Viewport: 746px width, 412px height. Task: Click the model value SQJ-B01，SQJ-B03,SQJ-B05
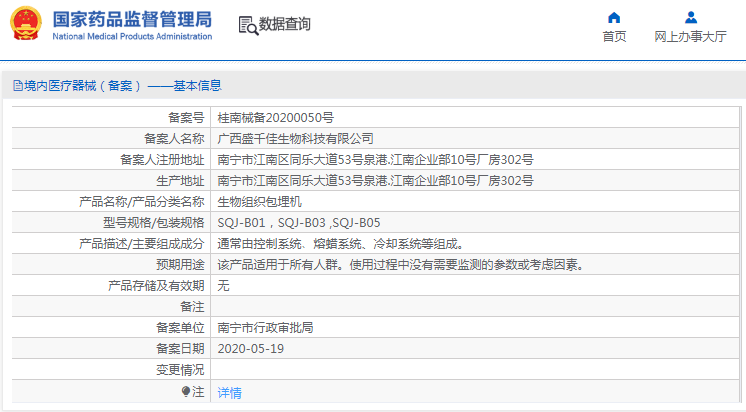298,223
